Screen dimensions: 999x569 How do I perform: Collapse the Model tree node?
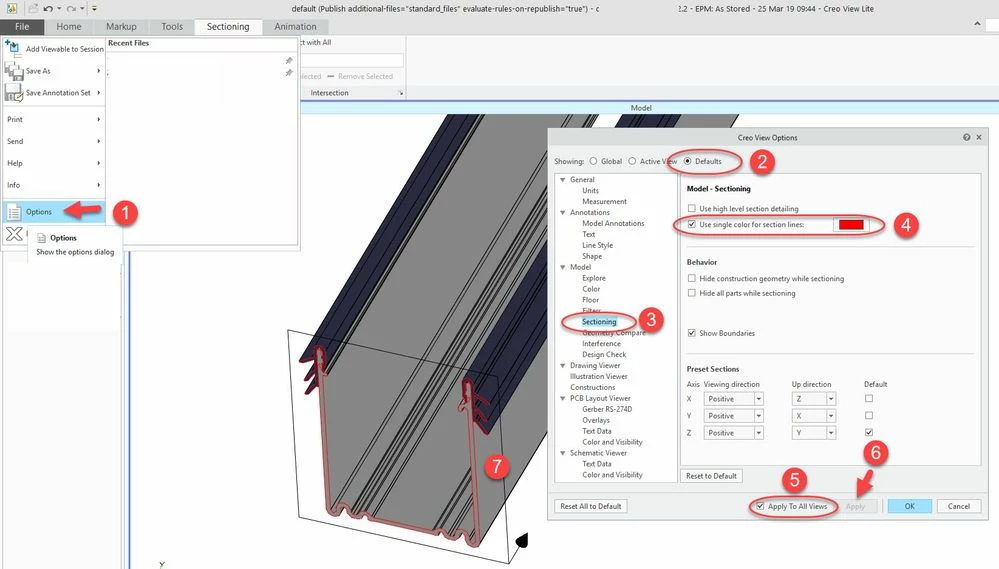pos(563,267)
